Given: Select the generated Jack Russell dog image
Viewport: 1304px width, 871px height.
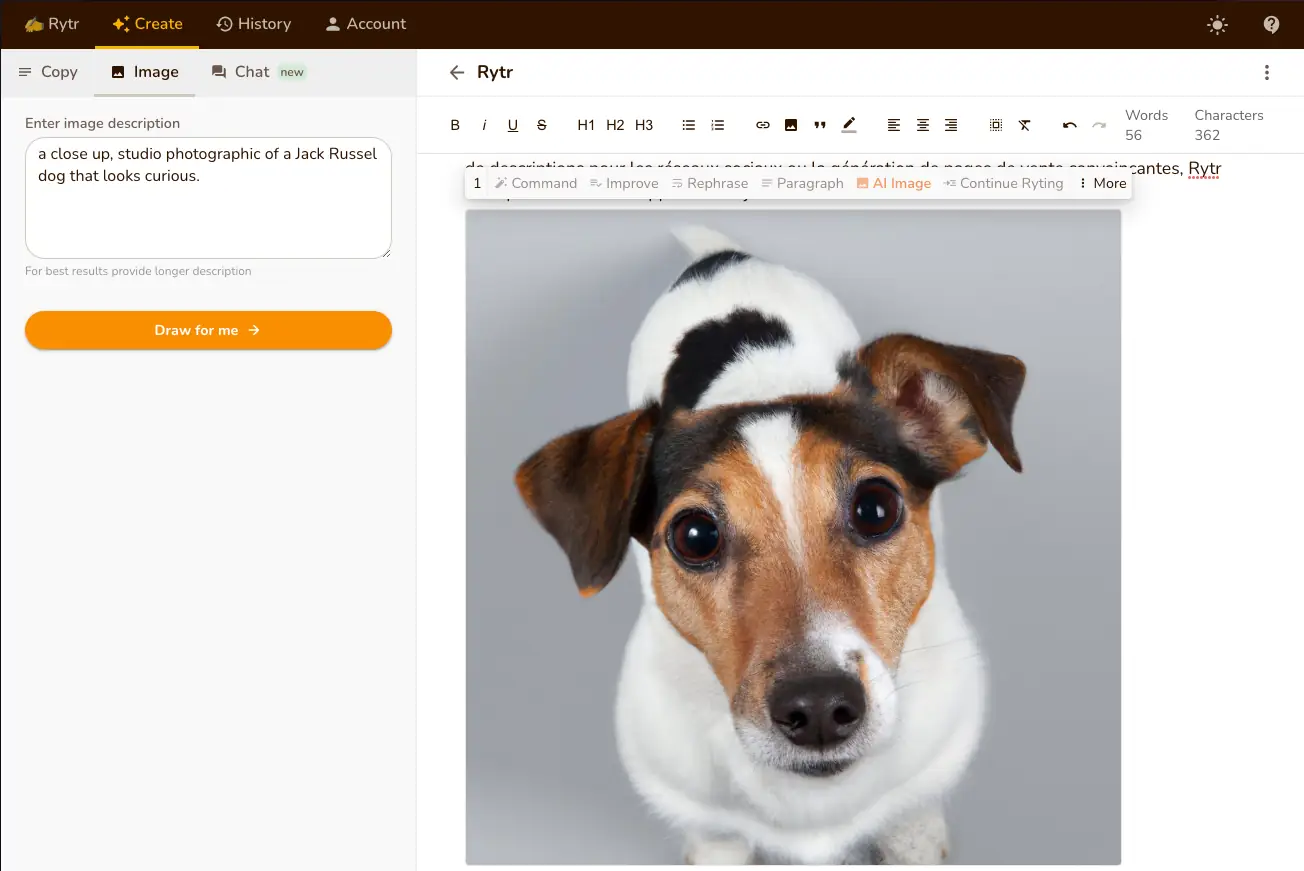Looking at the screenshot, I should point(793,537).
